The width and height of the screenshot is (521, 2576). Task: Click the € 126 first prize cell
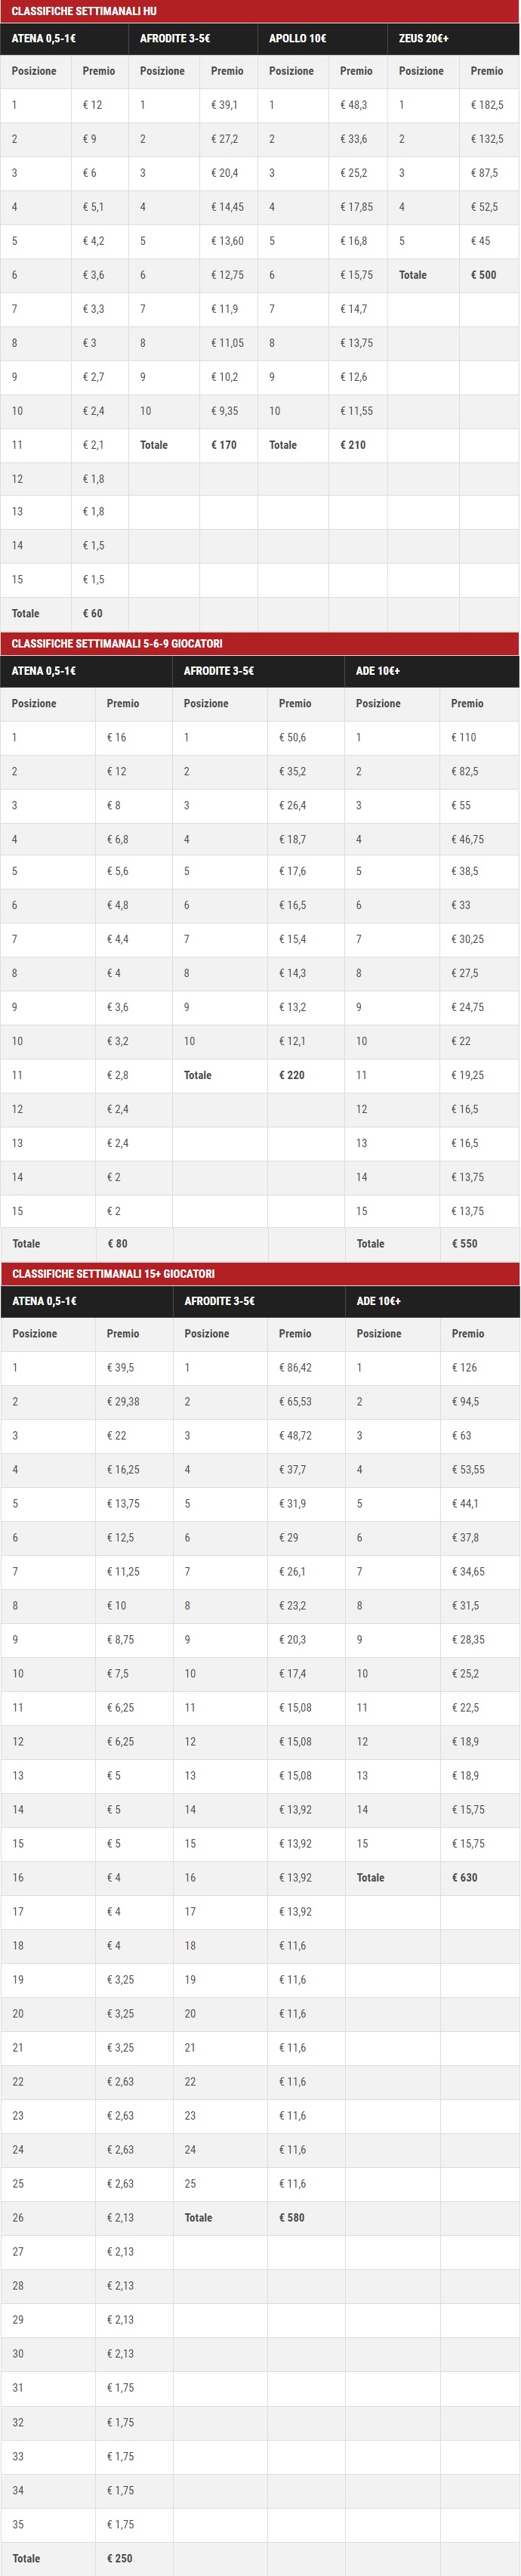465,1368
